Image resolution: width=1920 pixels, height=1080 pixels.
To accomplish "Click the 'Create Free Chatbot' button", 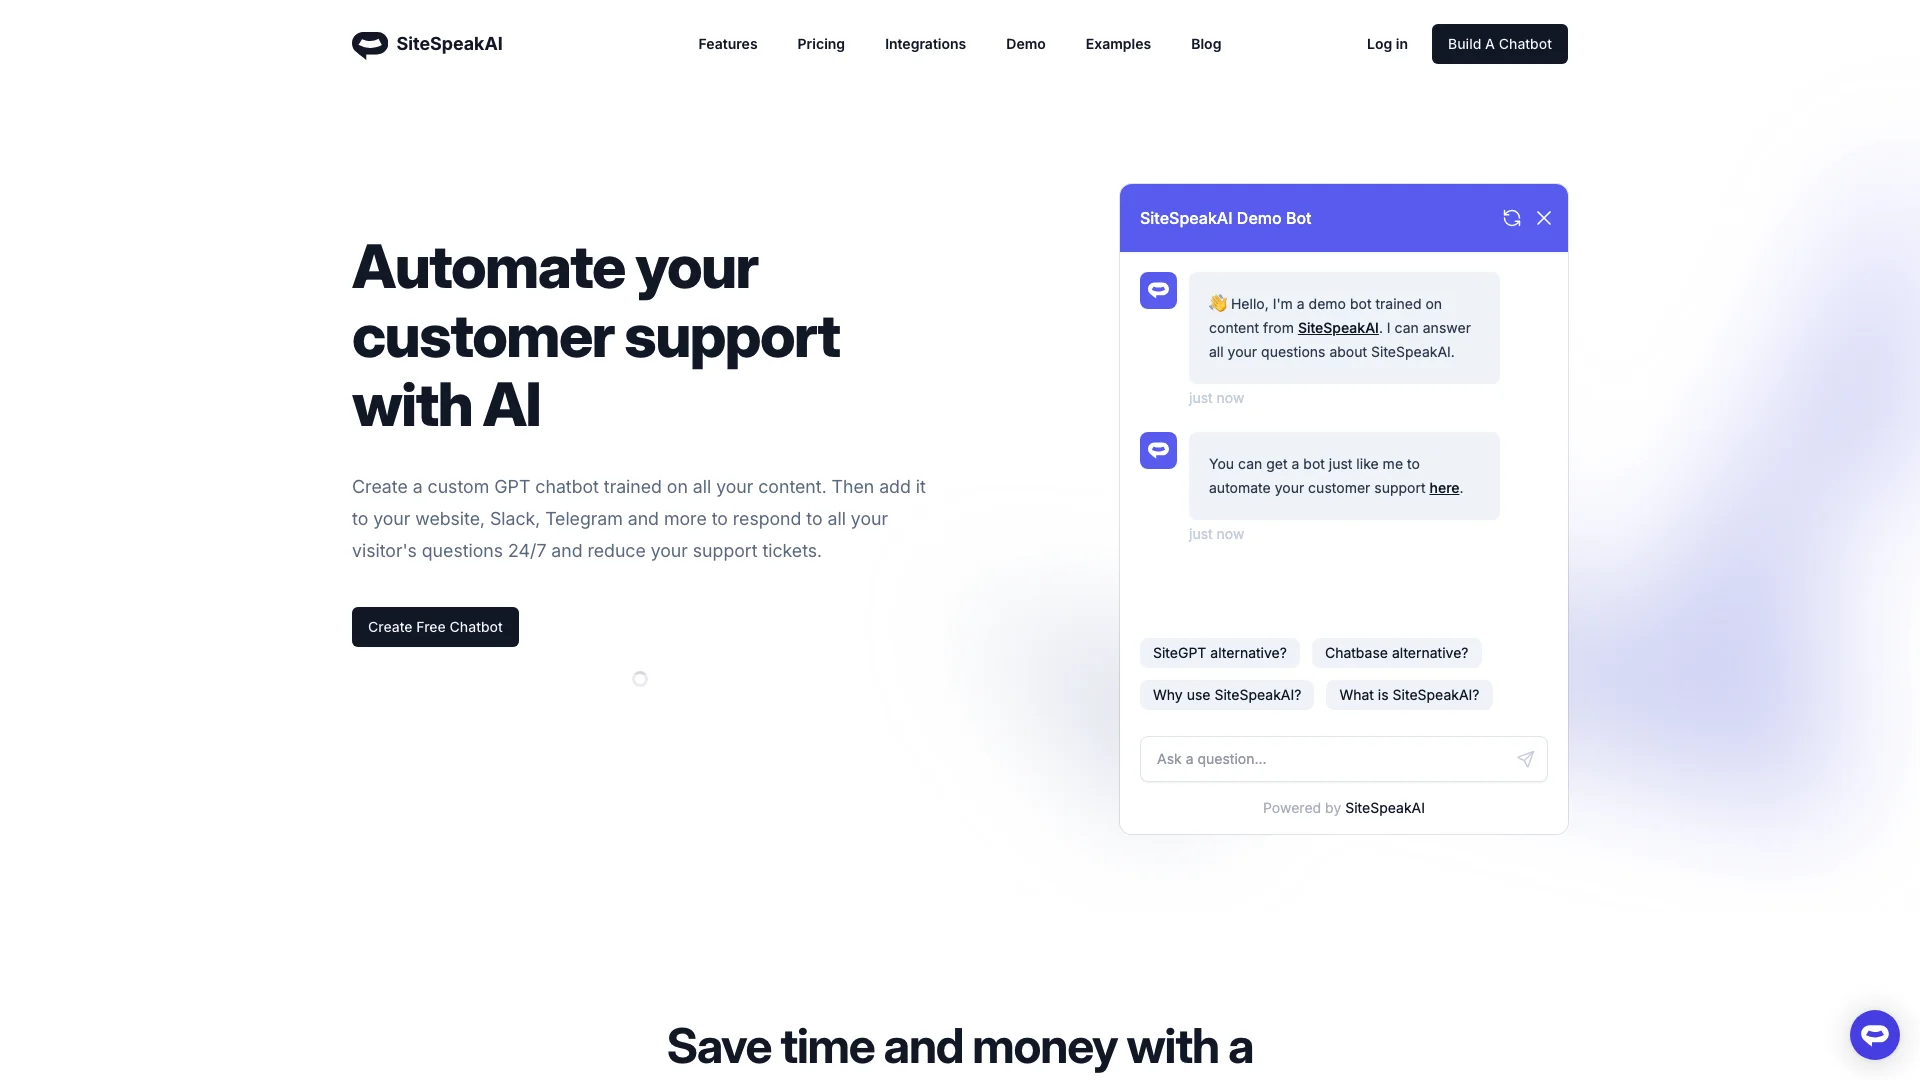I will [x=435, y=626].
